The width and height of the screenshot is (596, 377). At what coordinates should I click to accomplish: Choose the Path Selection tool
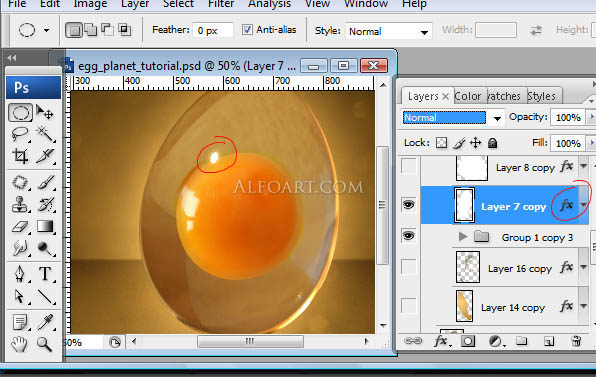coord(20,297)
